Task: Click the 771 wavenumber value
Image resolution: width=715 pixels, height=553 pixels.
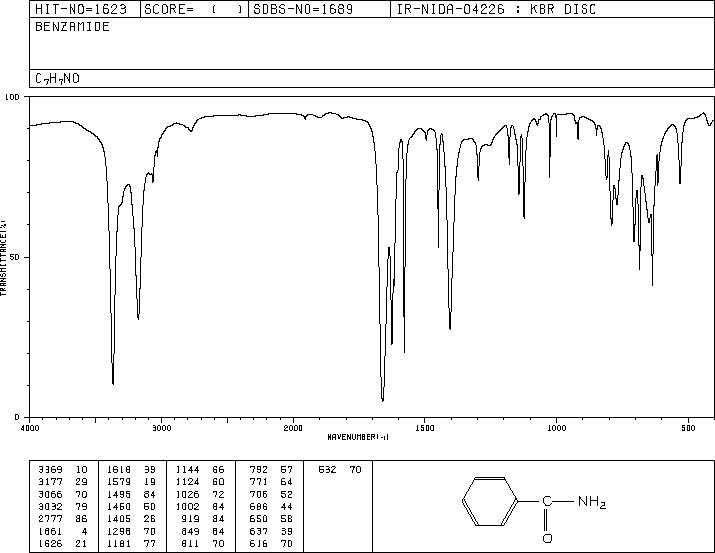Action: (259, 482)
